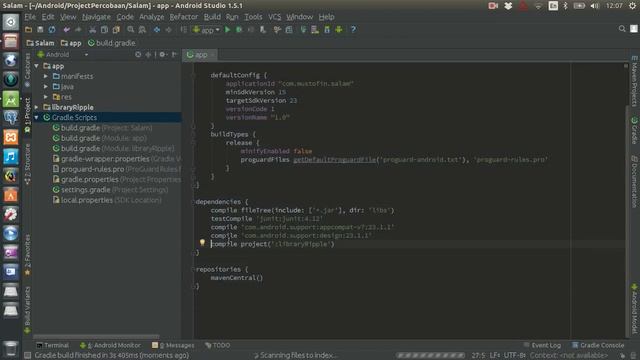
Task: Open the Refactor menu
Action: (x=184, y=17)
